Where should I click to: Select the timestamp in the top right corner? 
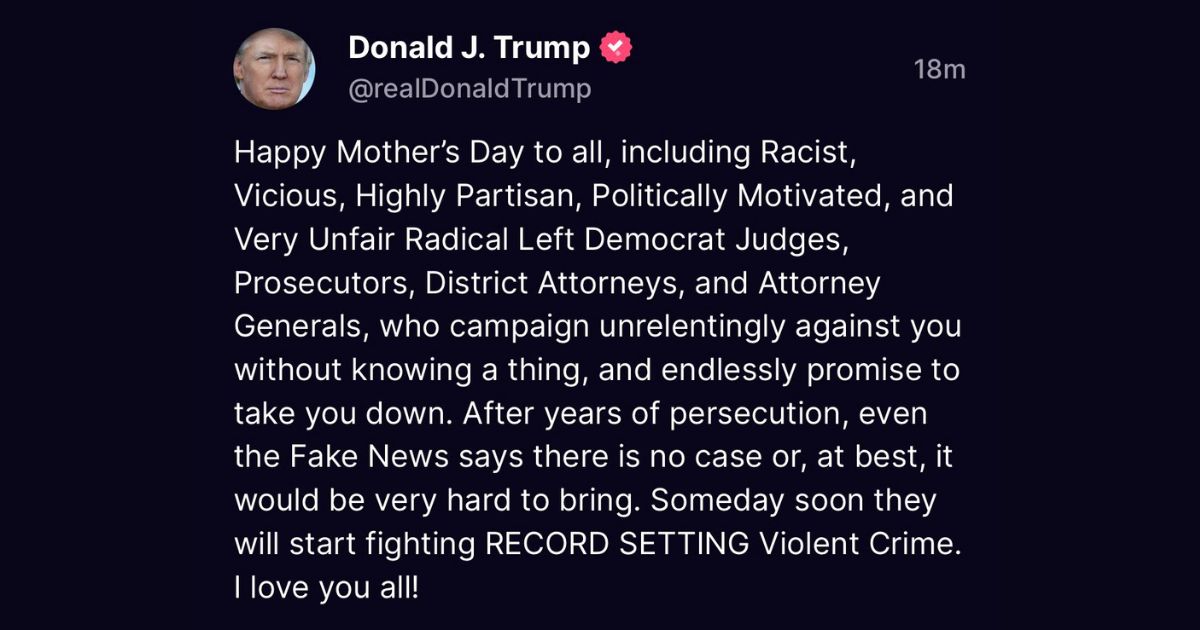940,70
